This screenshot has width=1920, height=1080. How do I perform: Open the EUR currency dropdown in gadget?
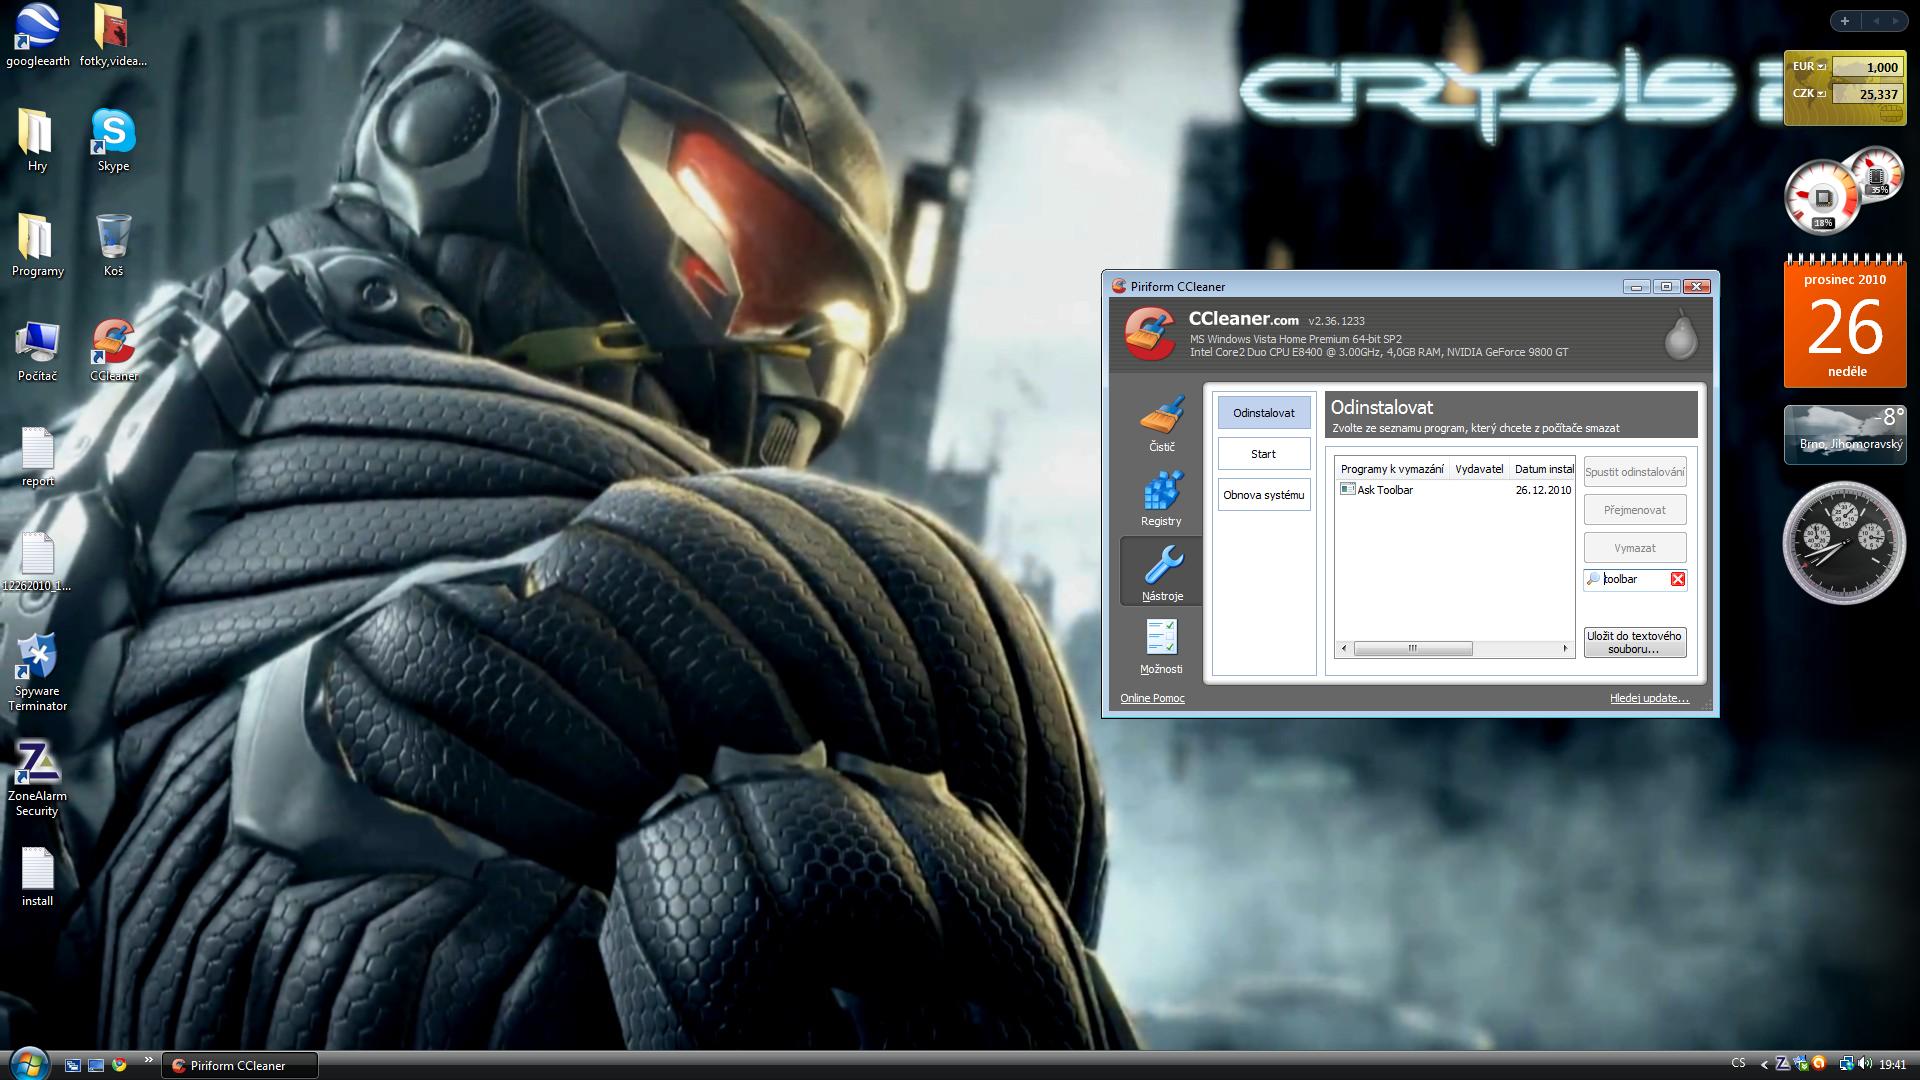coord(1821,67)
